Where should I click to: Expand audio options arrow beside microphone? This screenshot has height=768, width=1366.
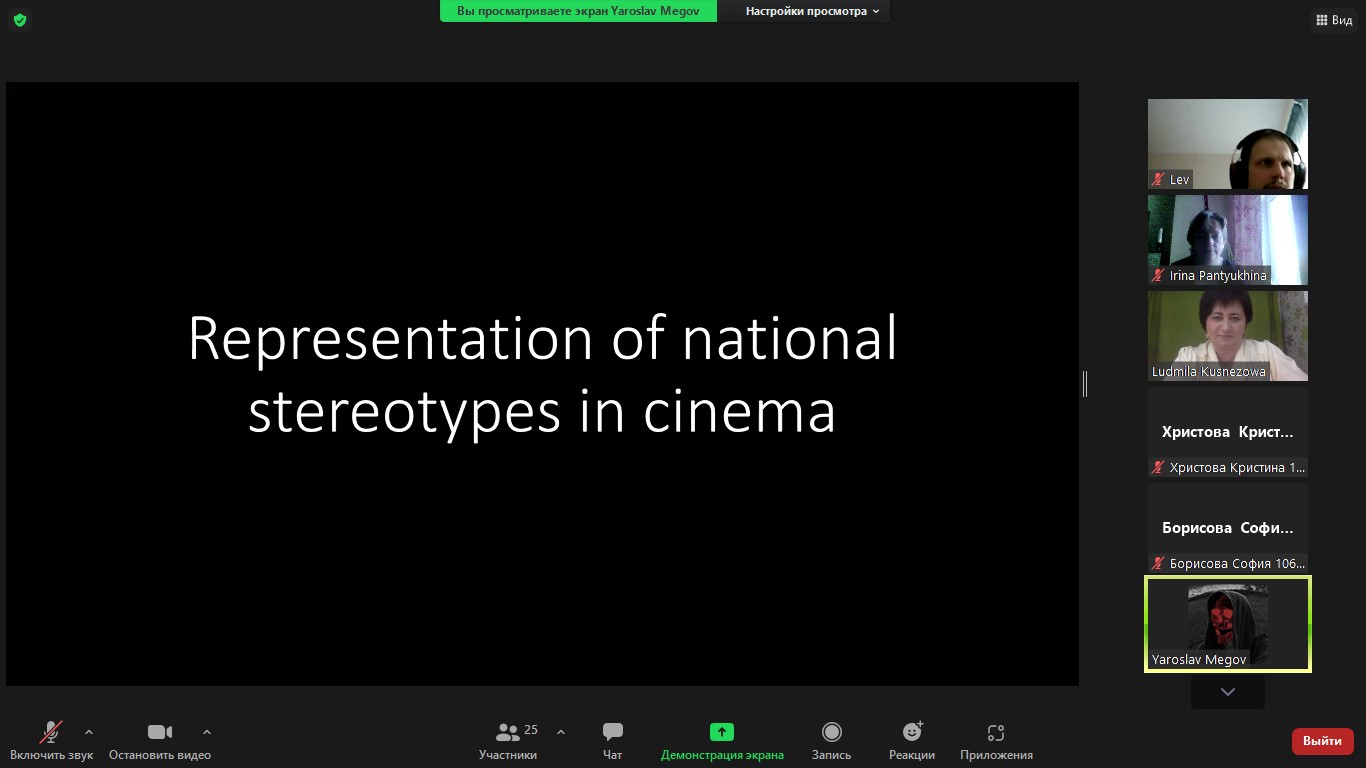point(89,732)
